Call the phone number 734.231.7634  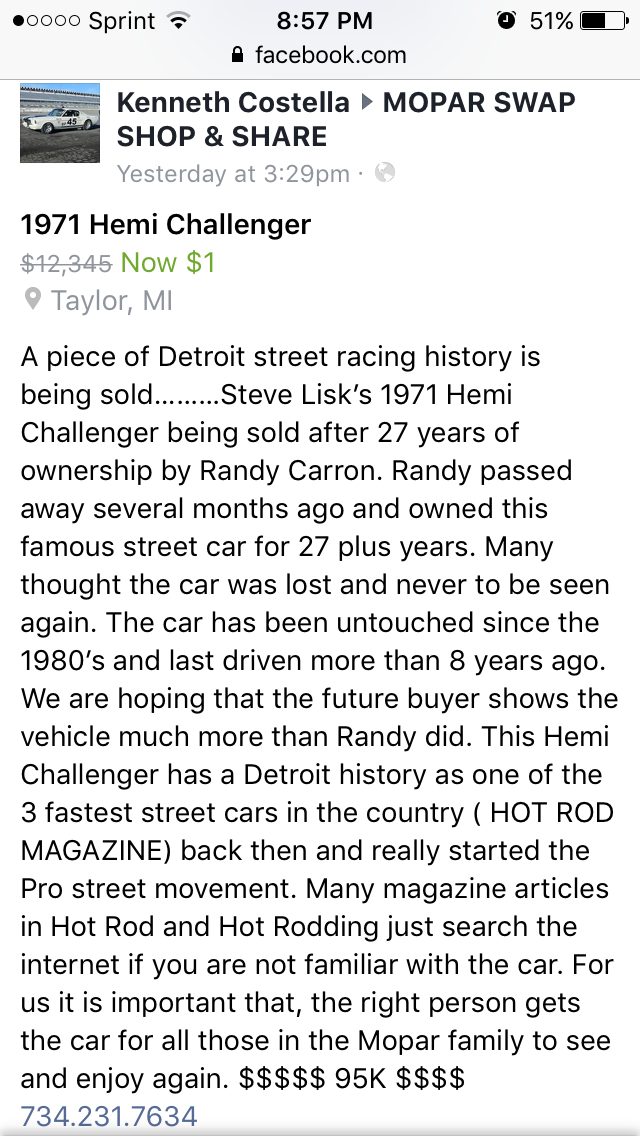(109, 1116)
